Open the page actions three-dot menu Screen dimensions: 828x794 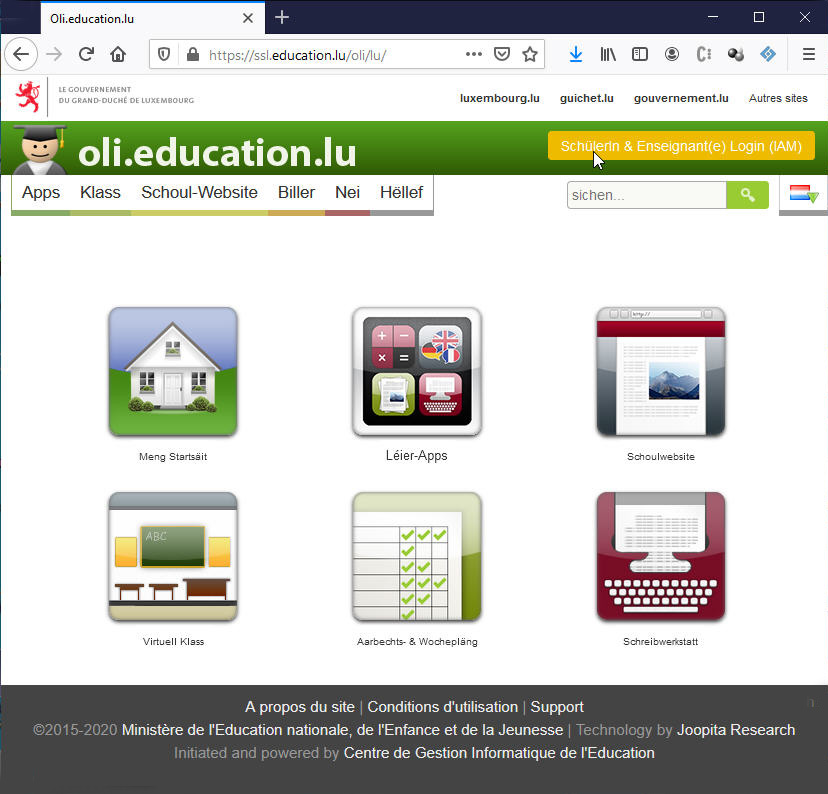pos(474,54)
